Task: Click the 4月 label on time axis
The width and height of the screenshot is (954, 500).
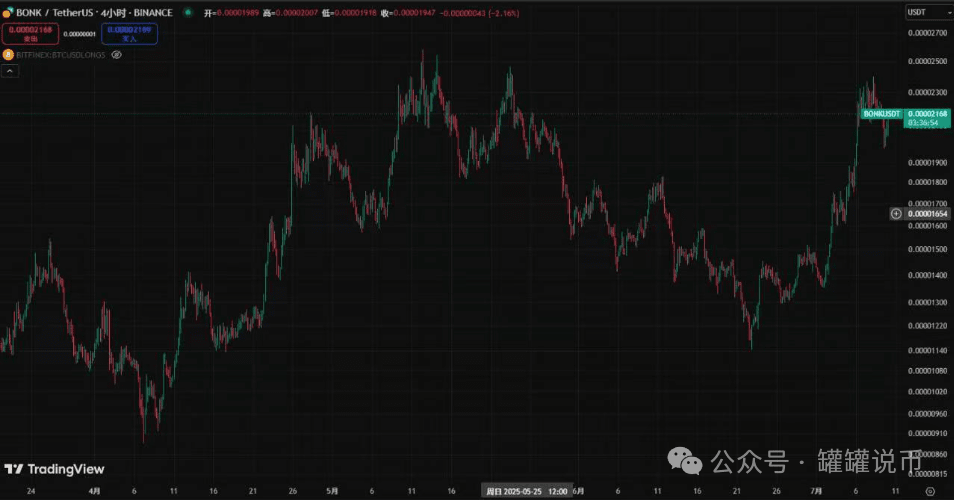Action: (x=94, y=491)
